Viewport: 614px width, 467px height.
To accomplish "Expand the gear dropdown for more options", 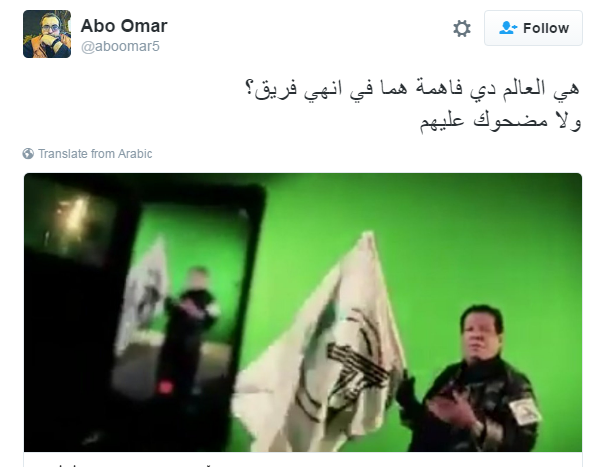I will point(462,29).
